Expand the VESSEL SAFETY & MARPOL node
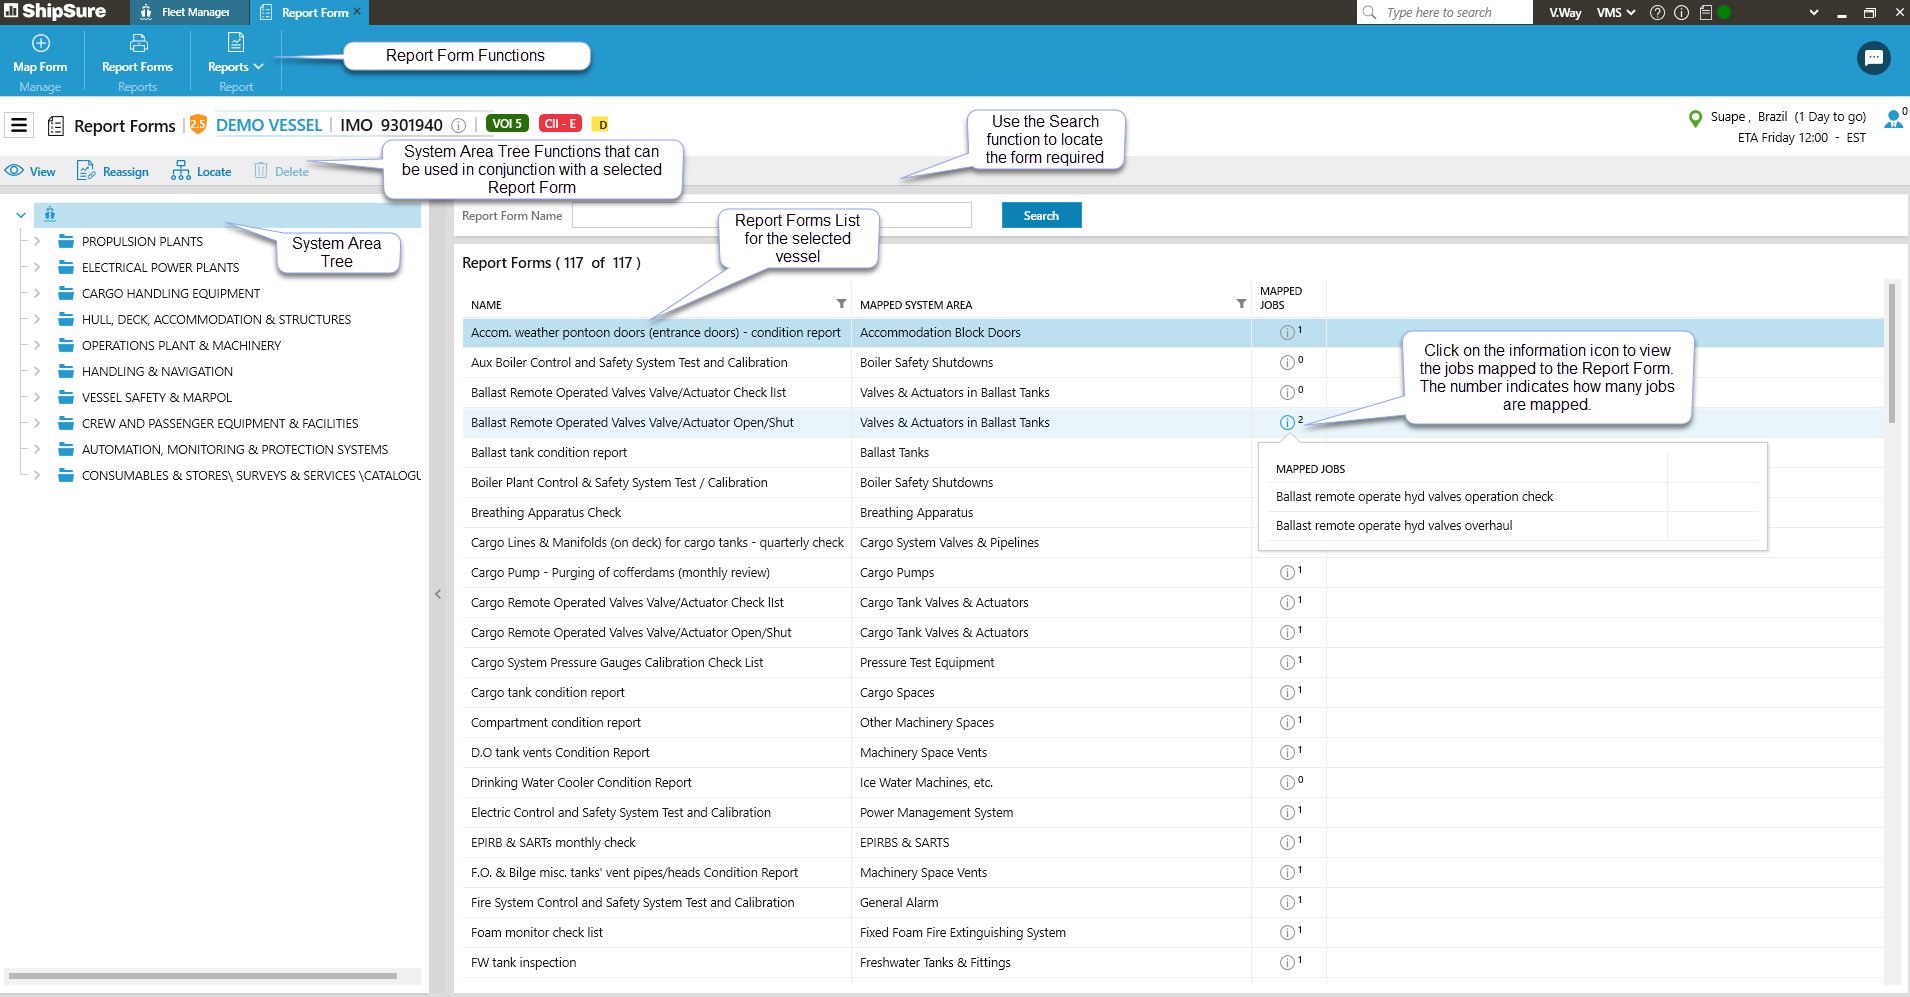1910x997 pixels. pos(37,397)
